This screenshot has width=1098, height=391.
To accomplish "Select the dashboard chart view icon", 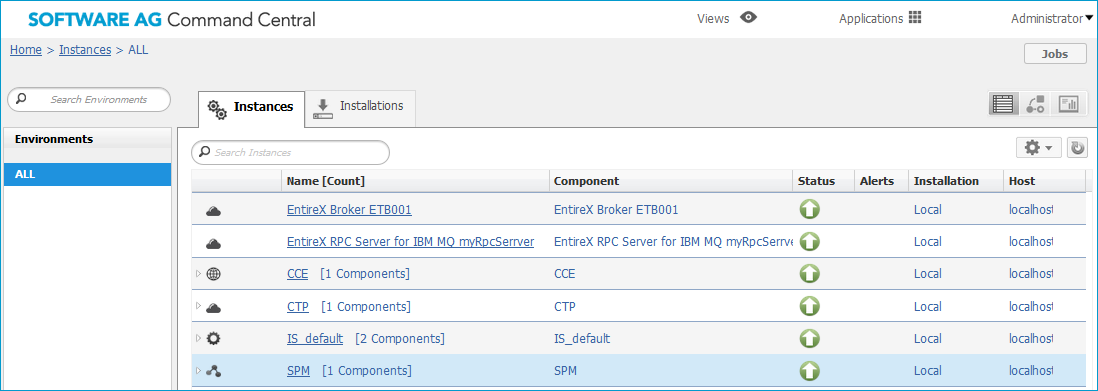I will tap(1068, 105).
